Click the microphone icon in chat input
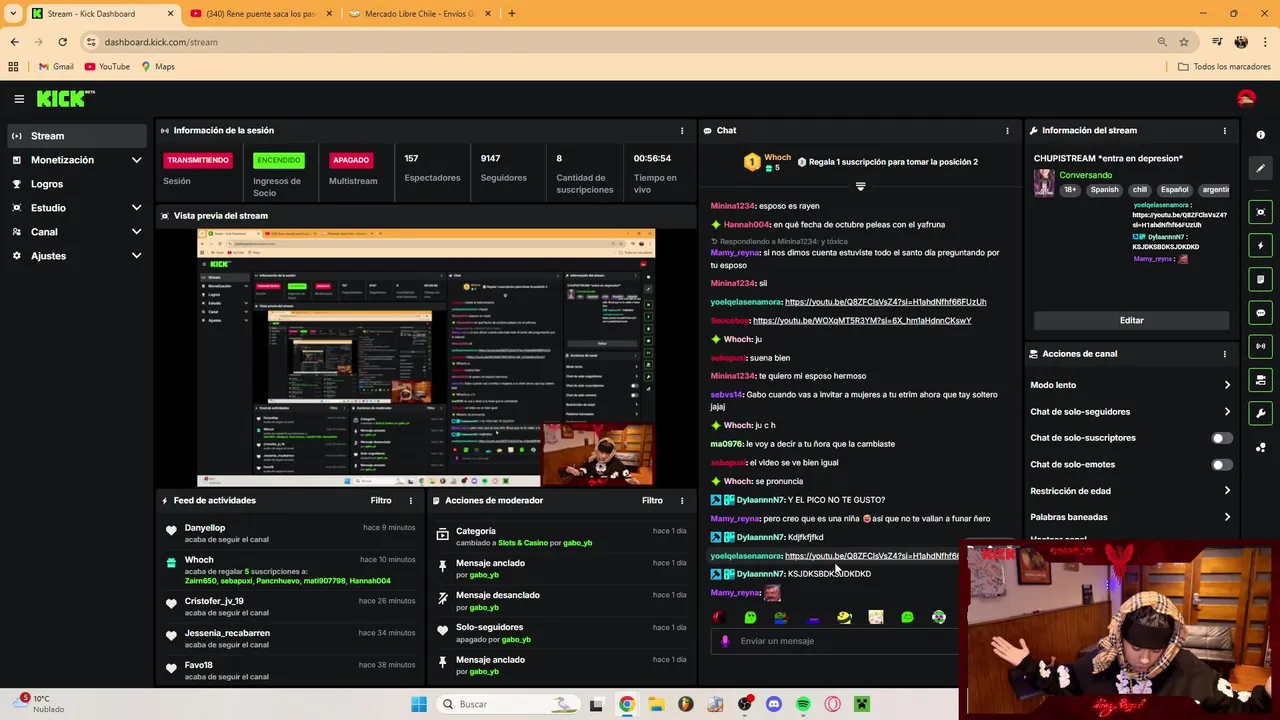 coord(725,641)
